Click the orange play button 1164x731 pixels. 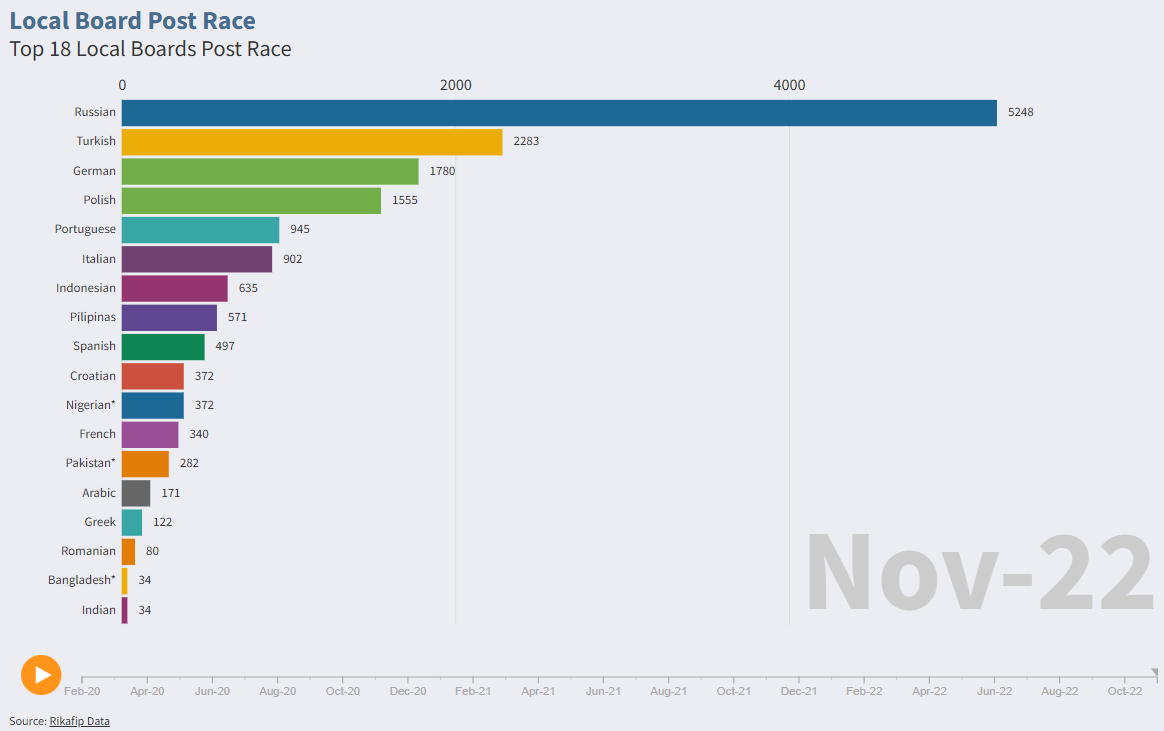coord(41,675)
